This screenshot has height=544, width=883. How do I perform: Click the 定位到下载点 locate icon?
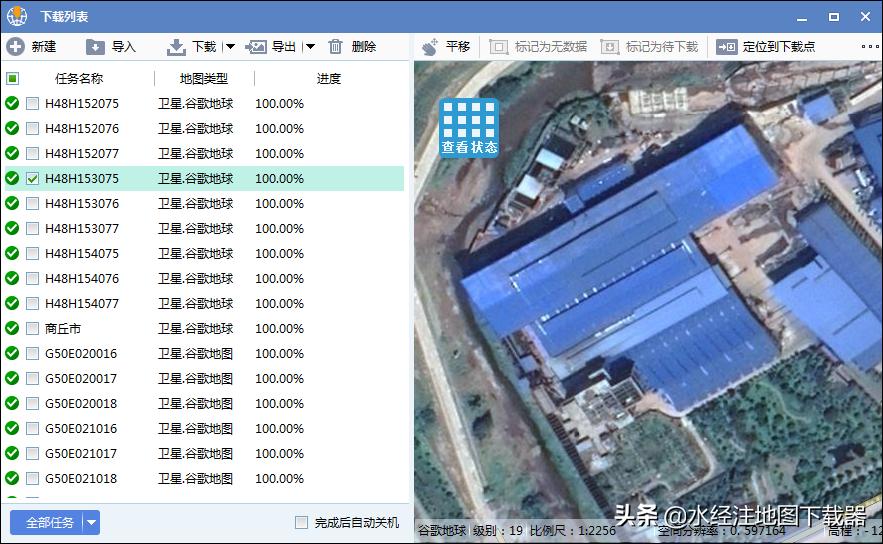726,47
